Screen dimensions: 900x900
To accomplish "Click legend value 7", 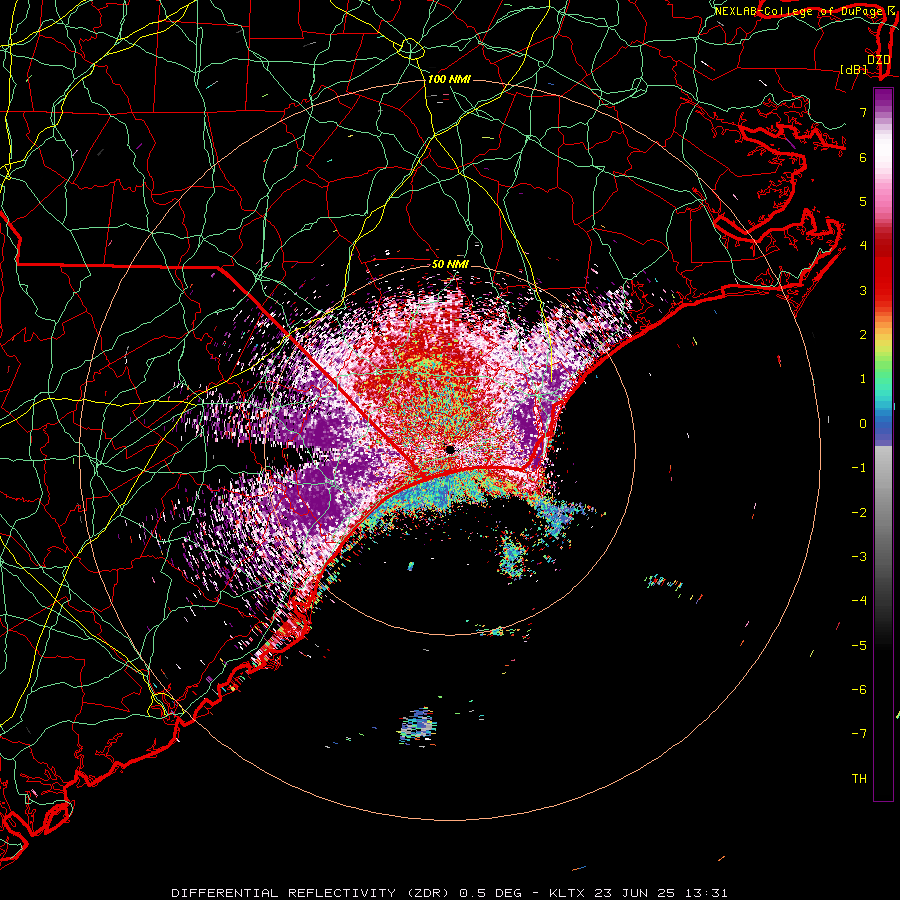I will click(863, 112).
